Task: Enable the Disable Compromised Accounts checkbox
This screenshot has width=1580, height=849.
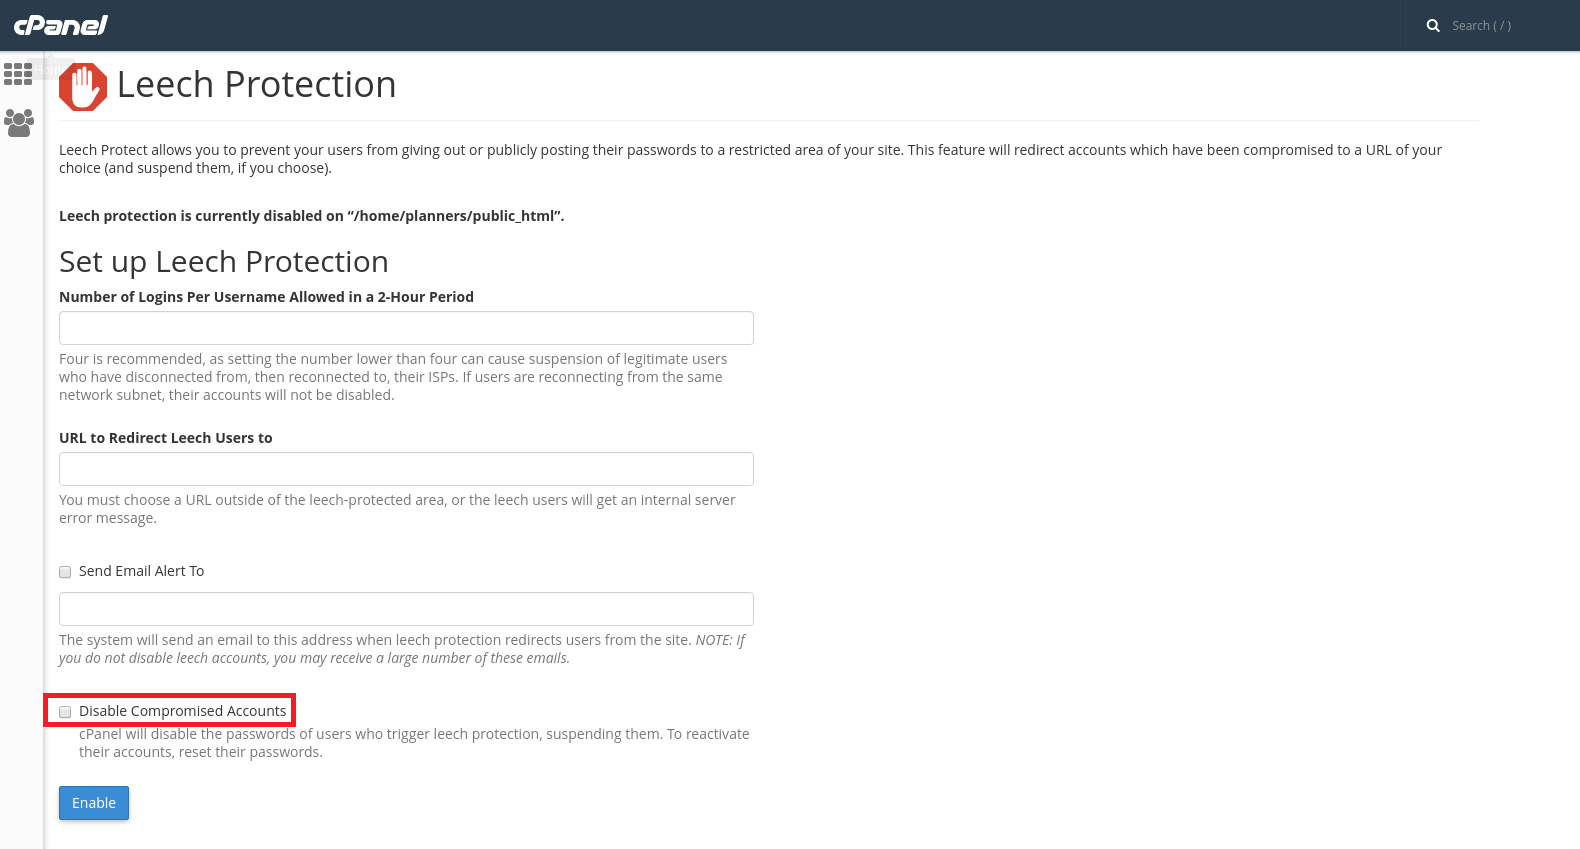Action: [65, 712]
